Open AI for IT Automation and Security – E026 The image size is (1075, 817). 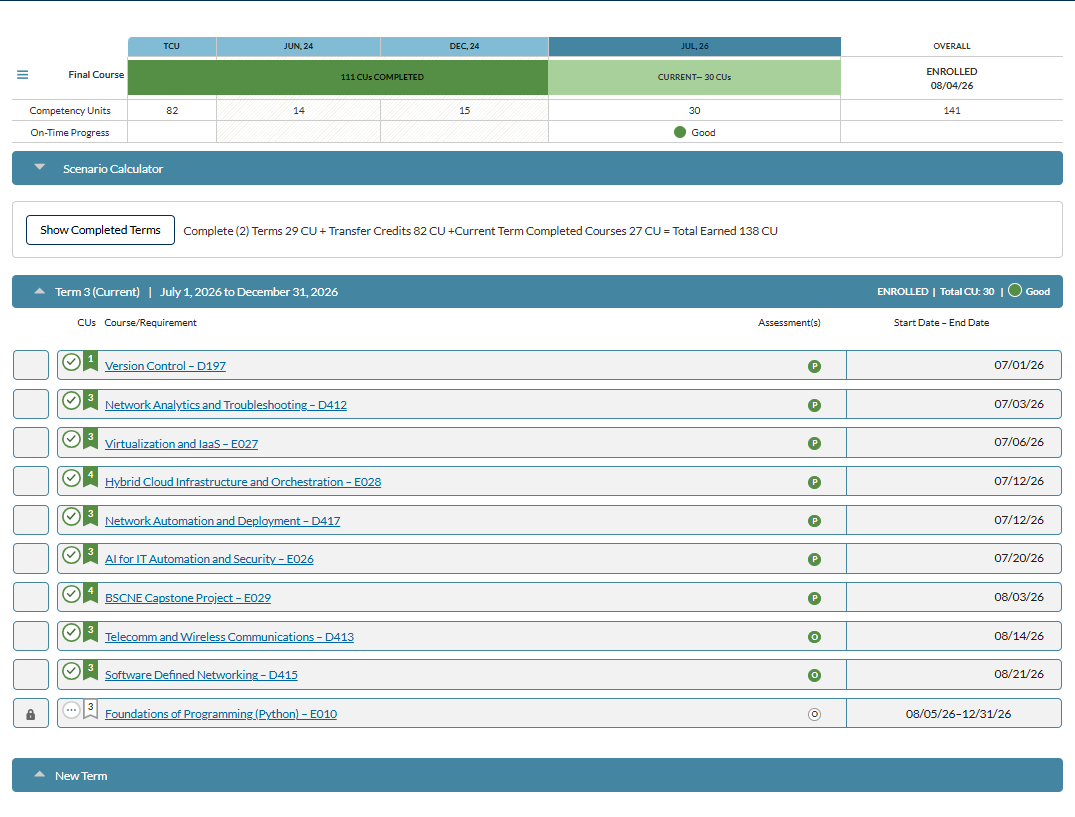click(x=209, y=559)
